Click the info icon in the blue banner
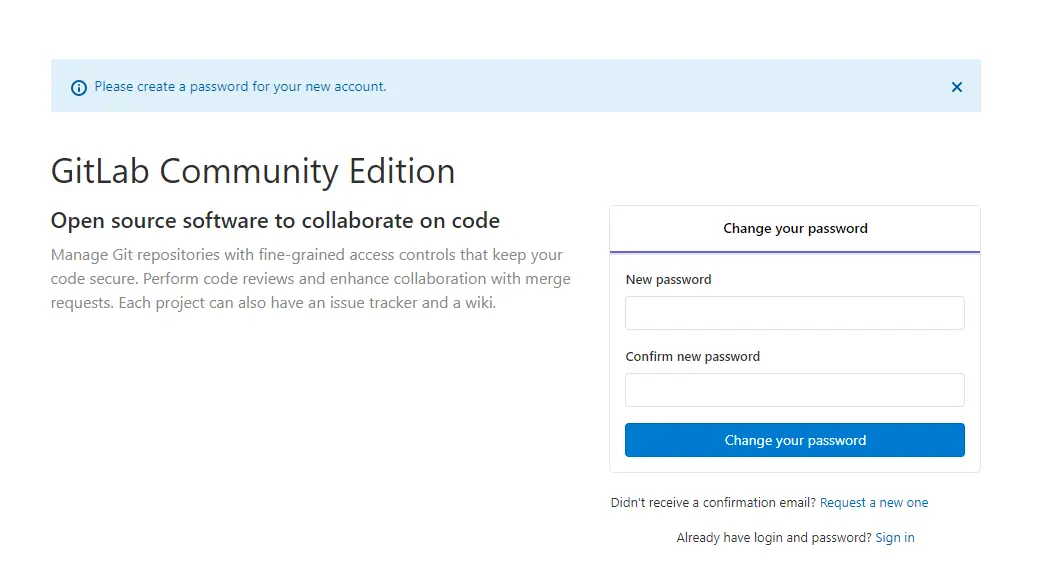The height and width of the screenshot is (572, 1041). 78,88
